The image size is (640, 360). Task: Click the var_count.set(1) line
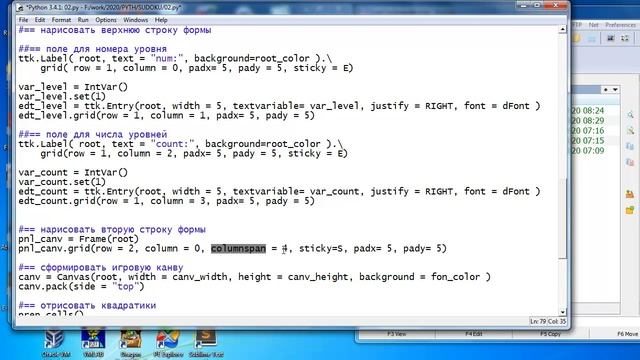pyautogui.click(x=62, y=182)
